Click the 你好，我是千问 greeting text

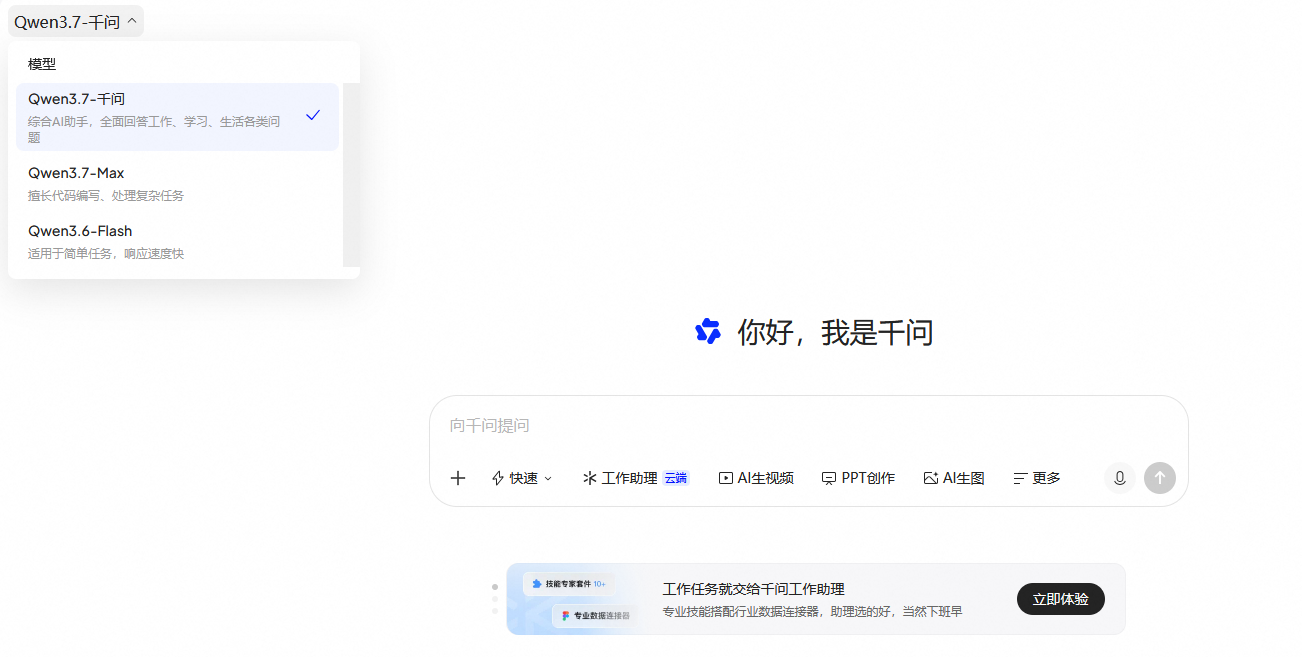(836, 332)
